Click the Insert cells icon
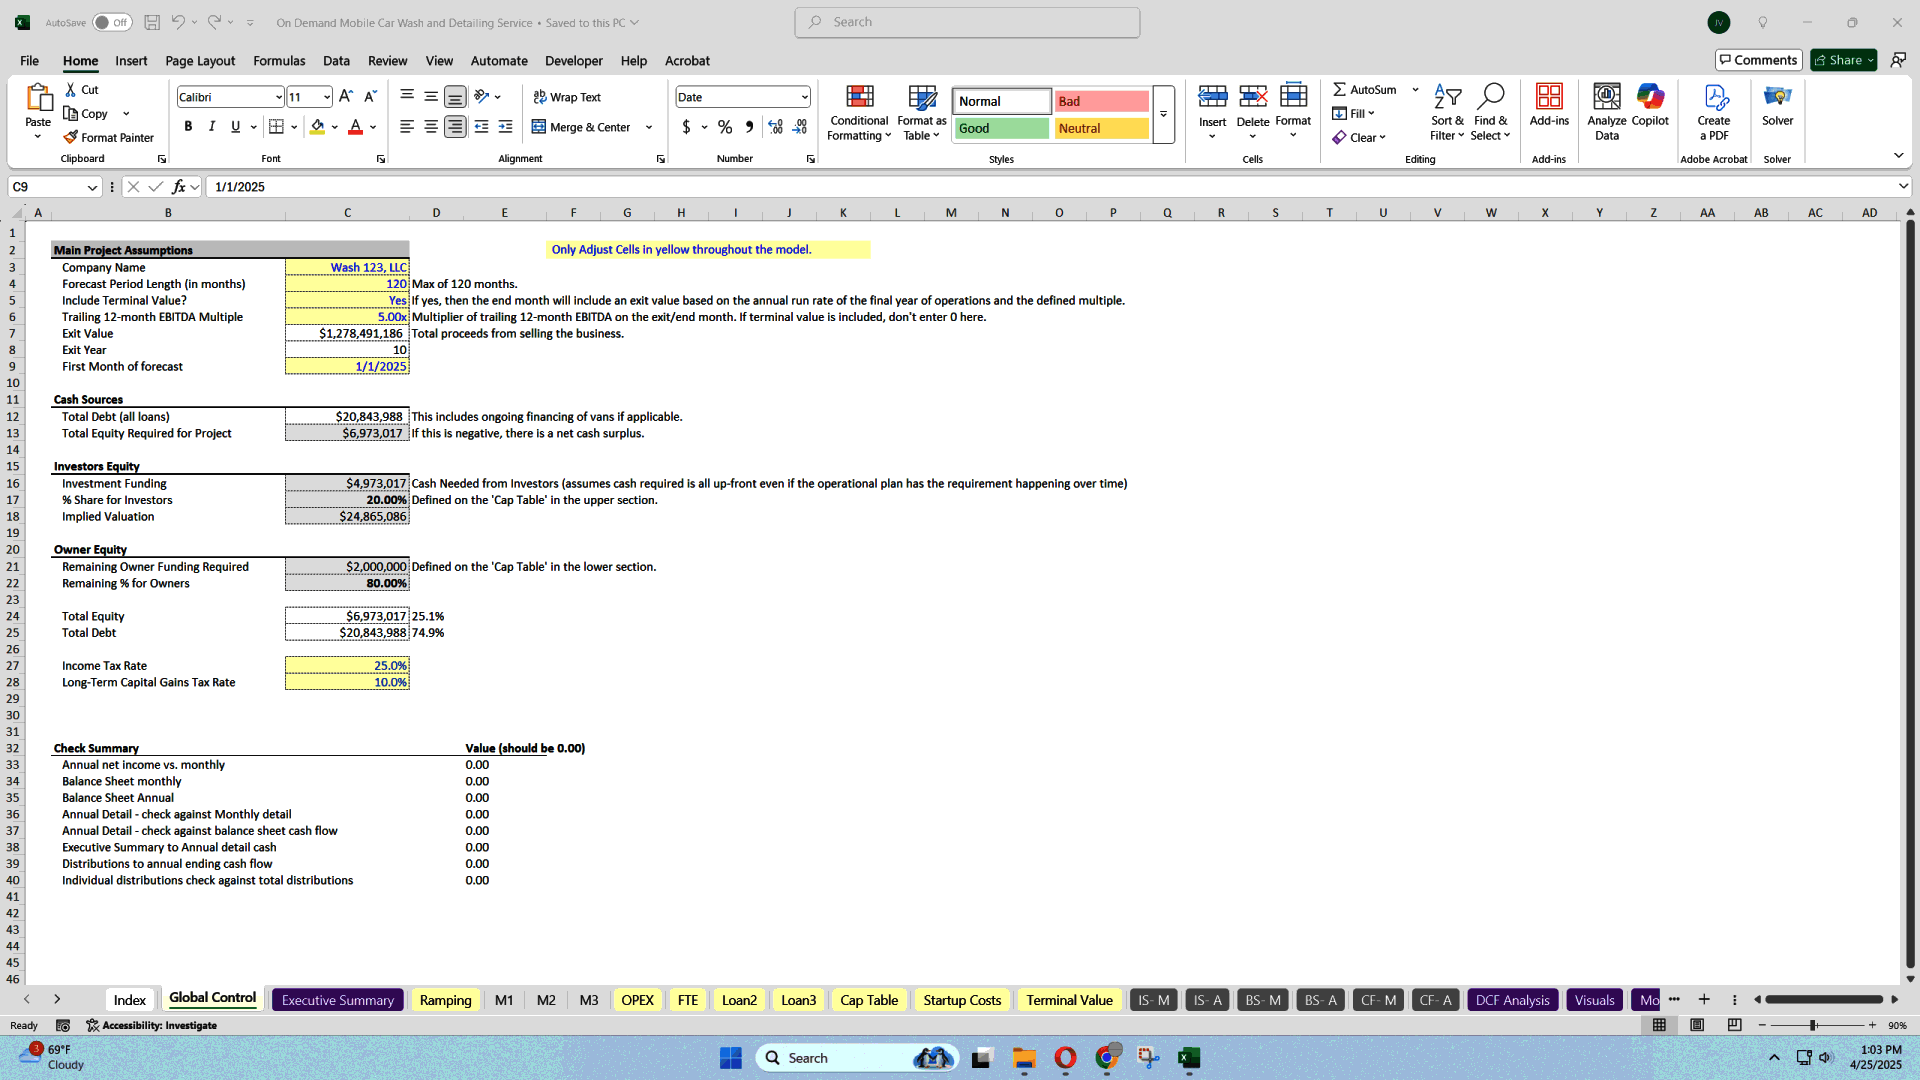The image size is (1920, 1080). click(1212, 98)
